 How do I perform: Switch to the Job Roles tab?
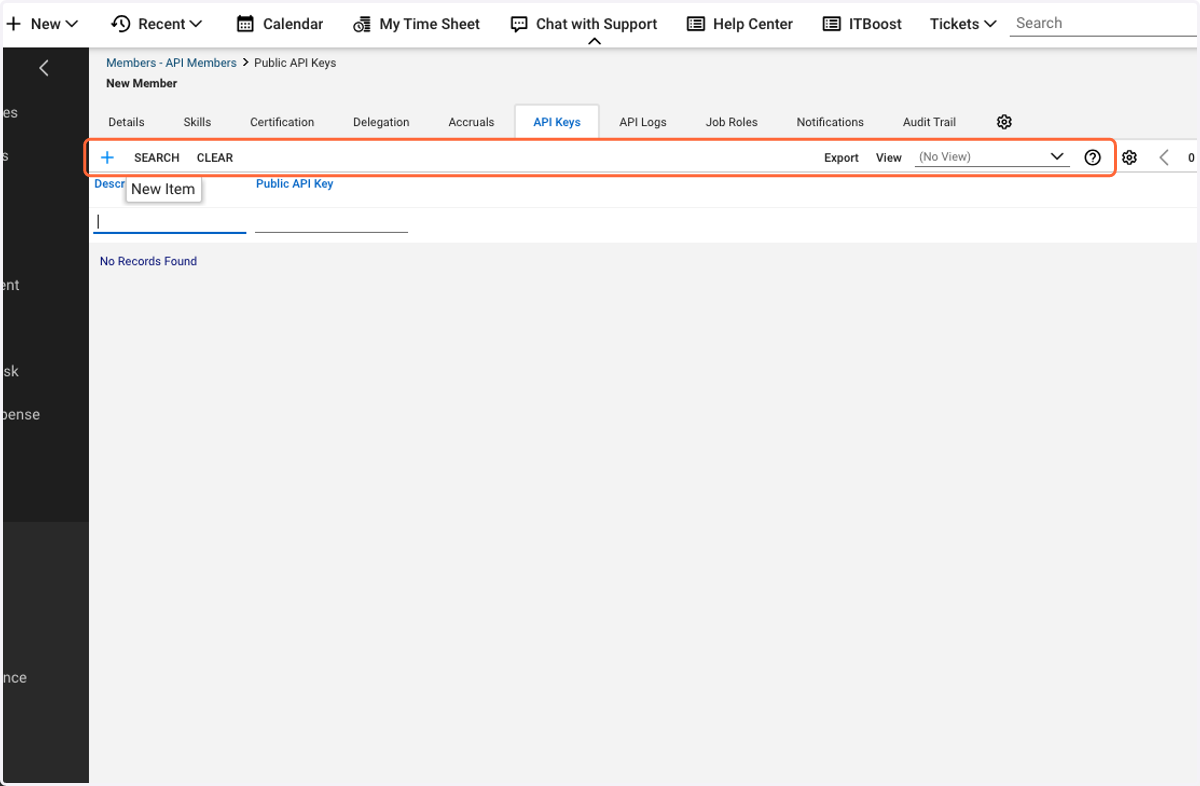(732, 122)
